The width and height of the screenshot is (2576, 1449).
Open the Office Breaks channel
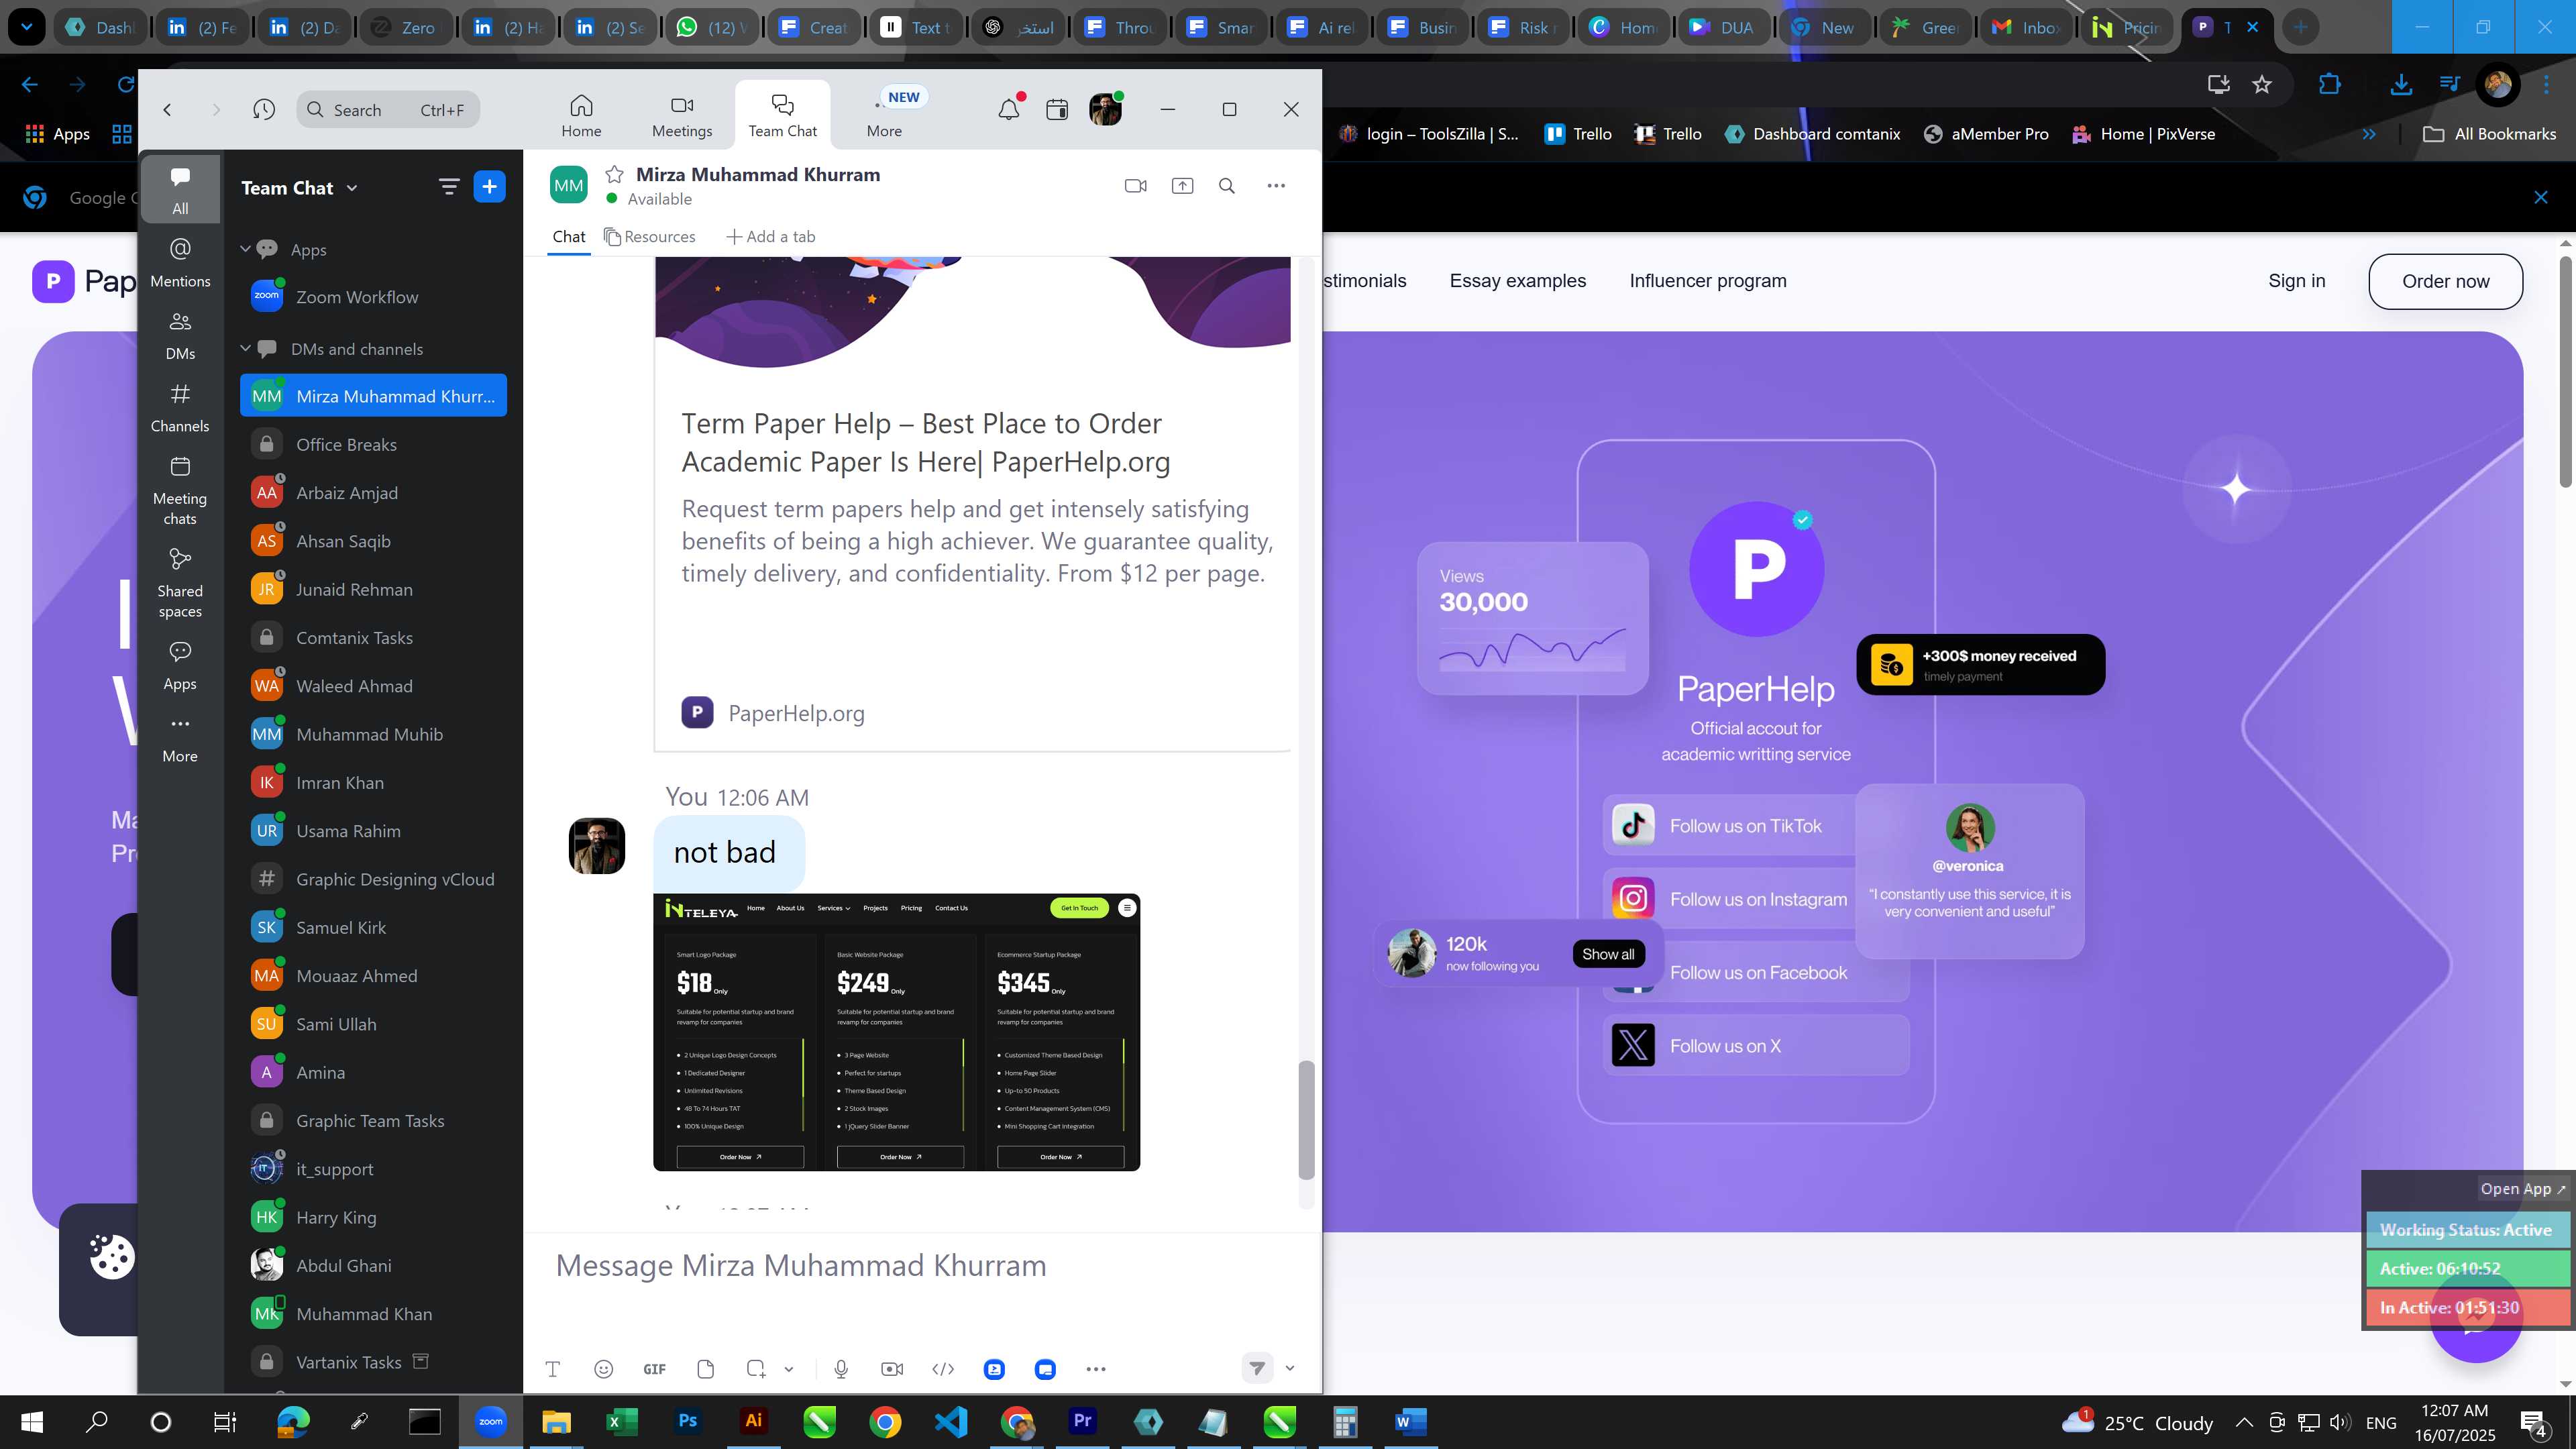(x=374, y=444)
